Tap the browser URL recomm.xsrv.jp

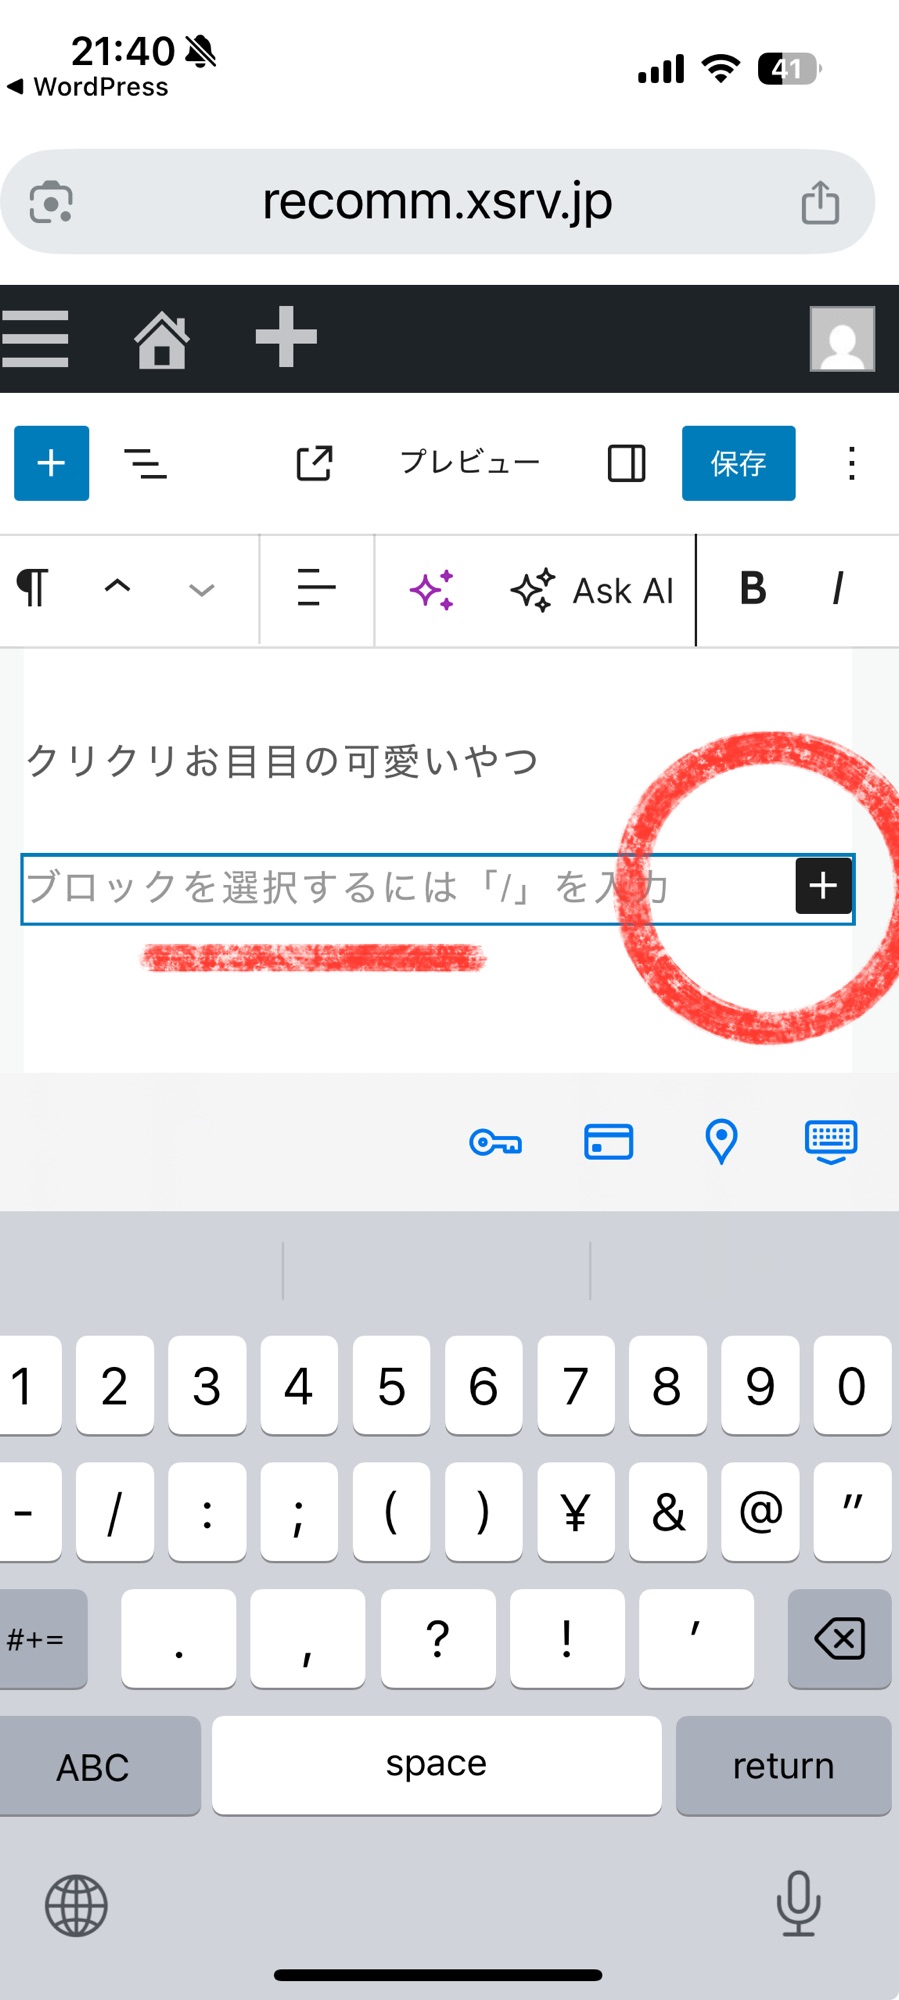pos(437,202)
